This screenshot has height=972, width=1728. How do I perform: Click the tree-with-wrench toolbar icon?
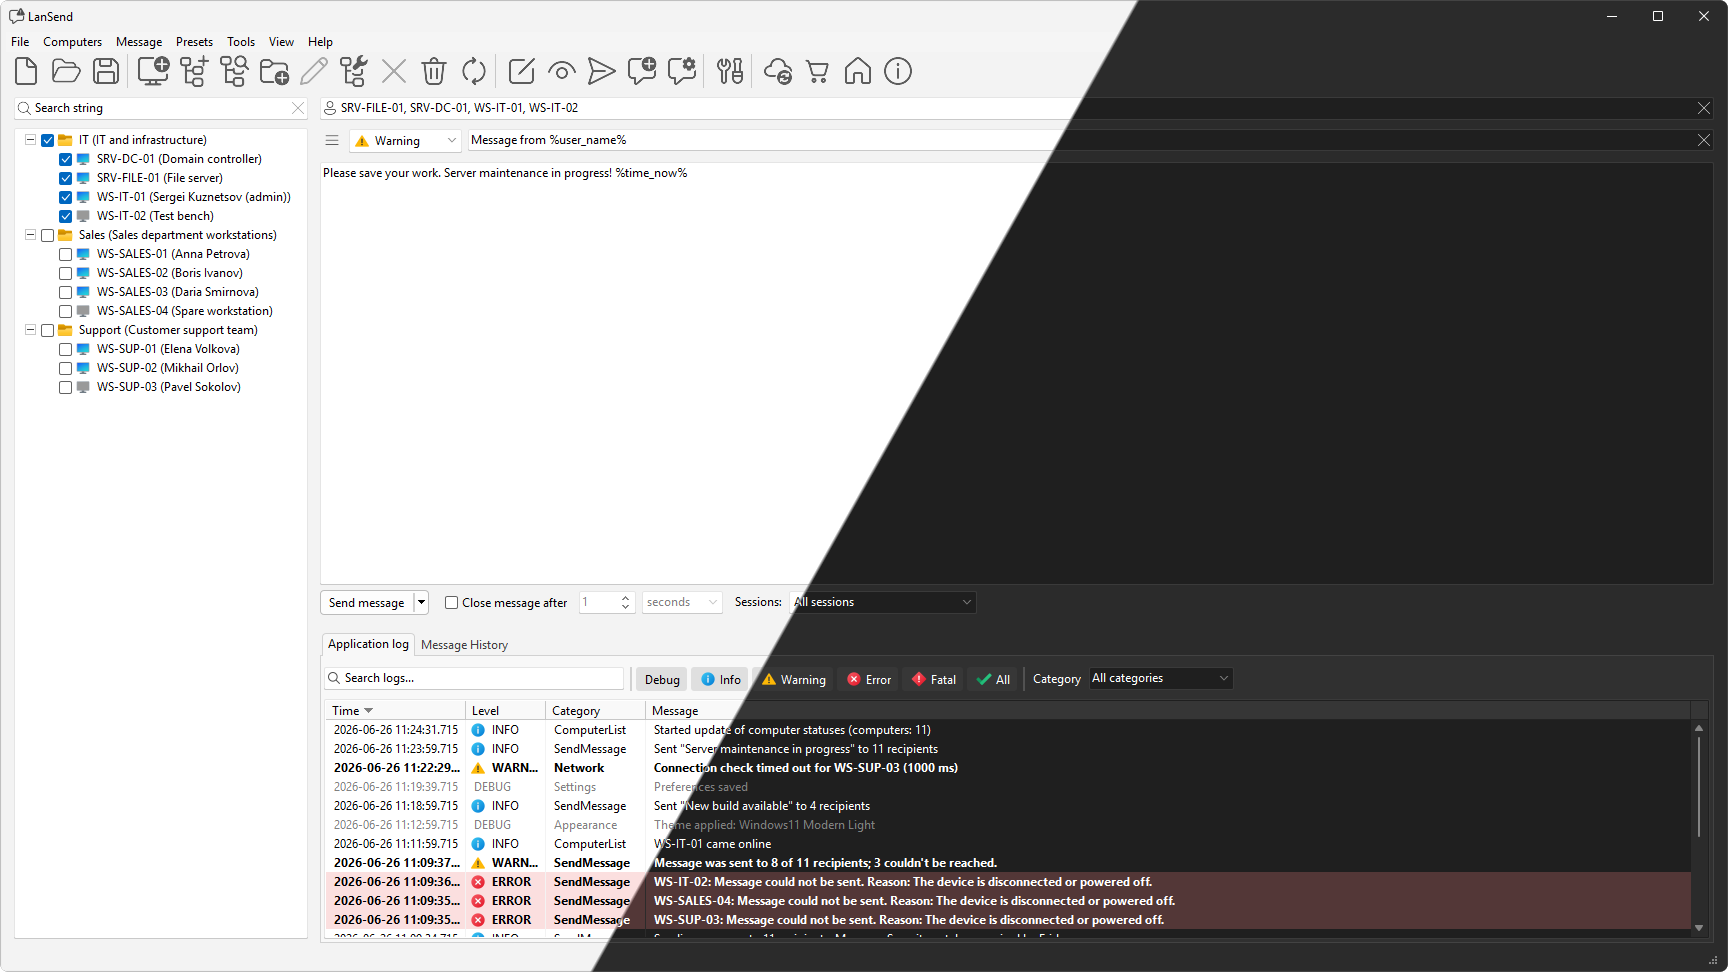[354, 71]
